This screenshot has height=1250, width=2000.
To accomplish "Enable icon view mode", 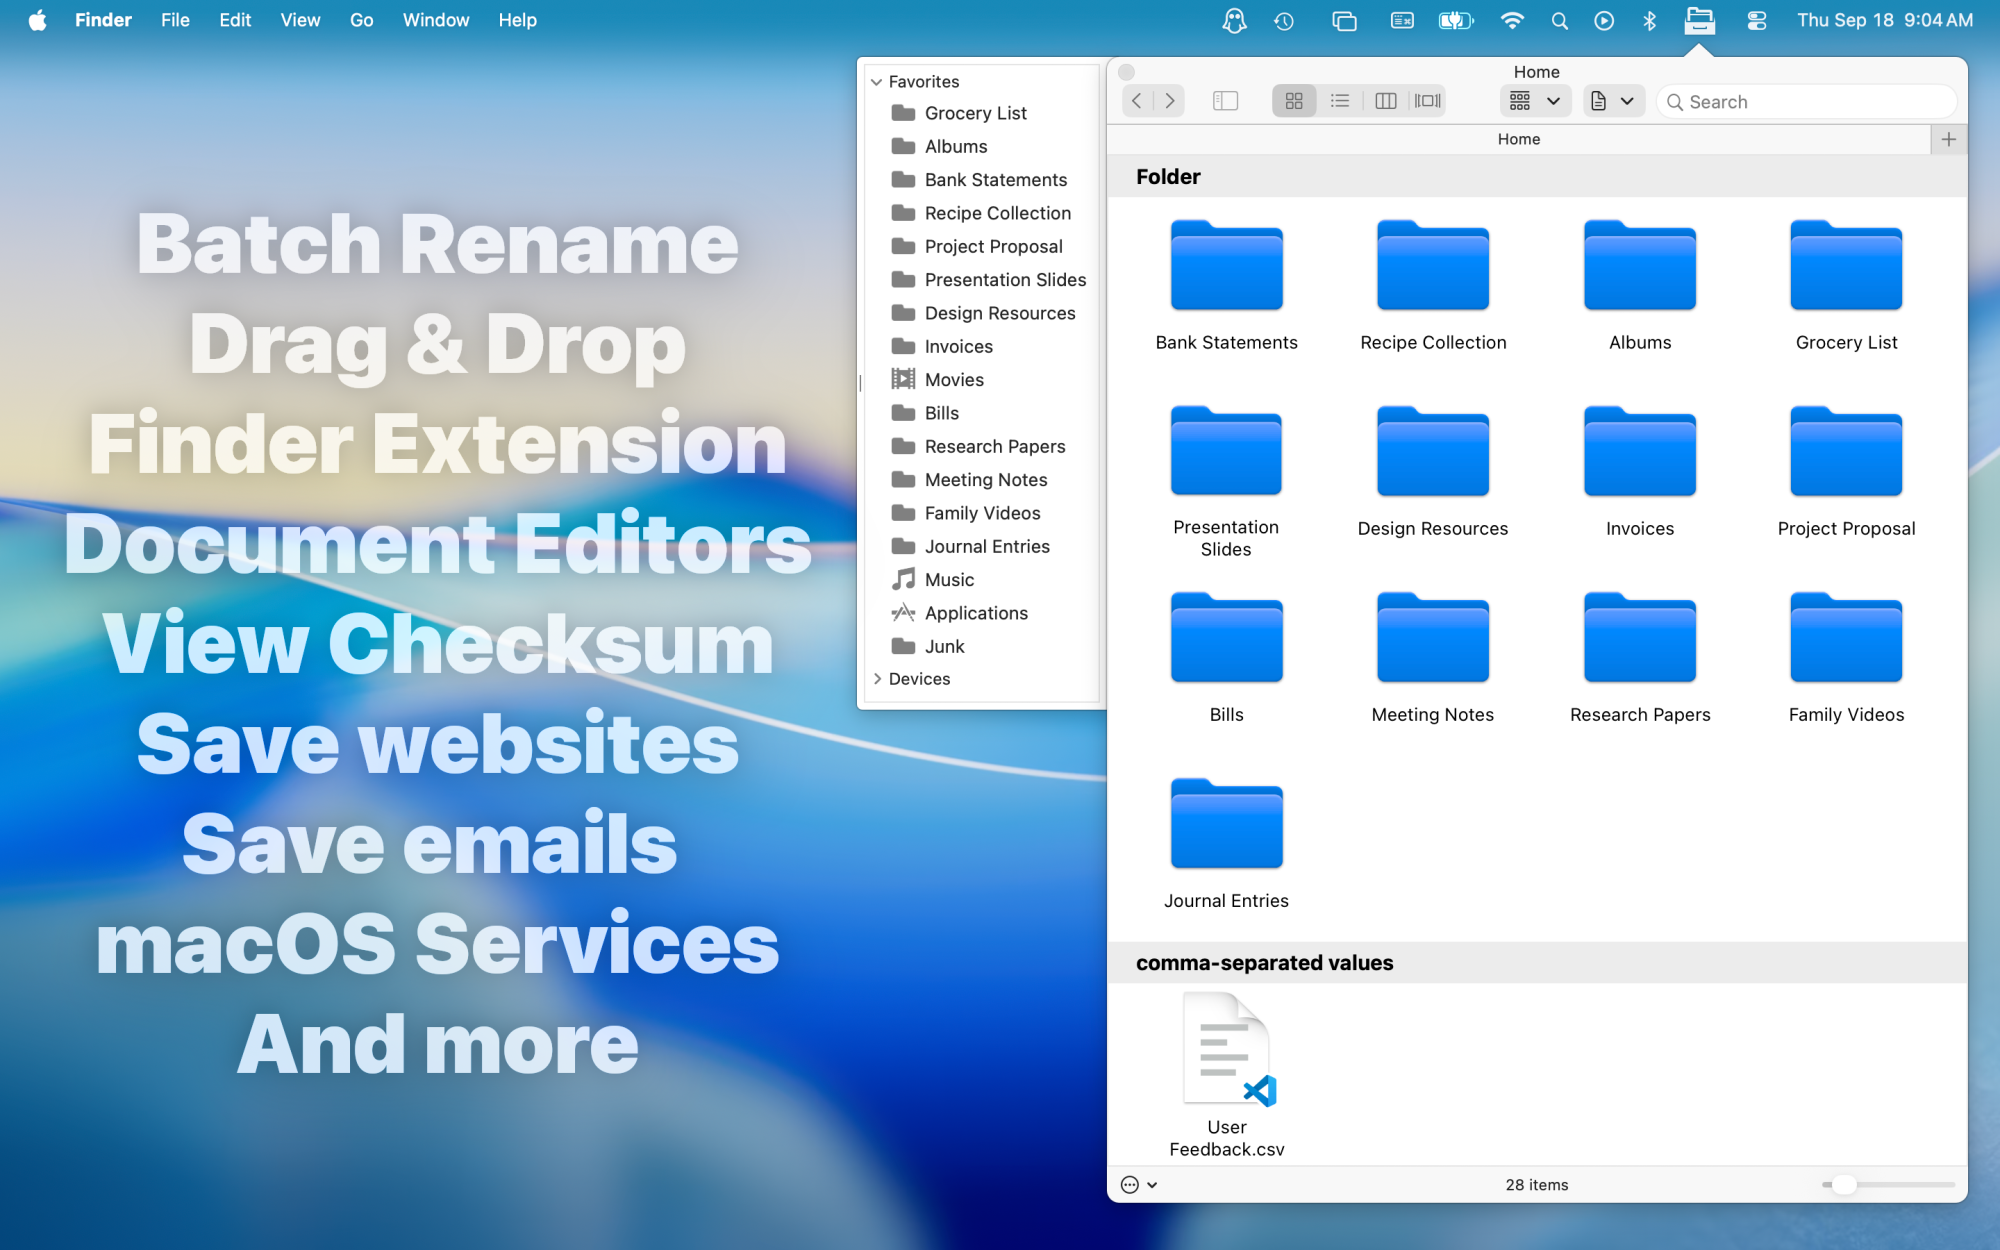I will [1293, 100].
